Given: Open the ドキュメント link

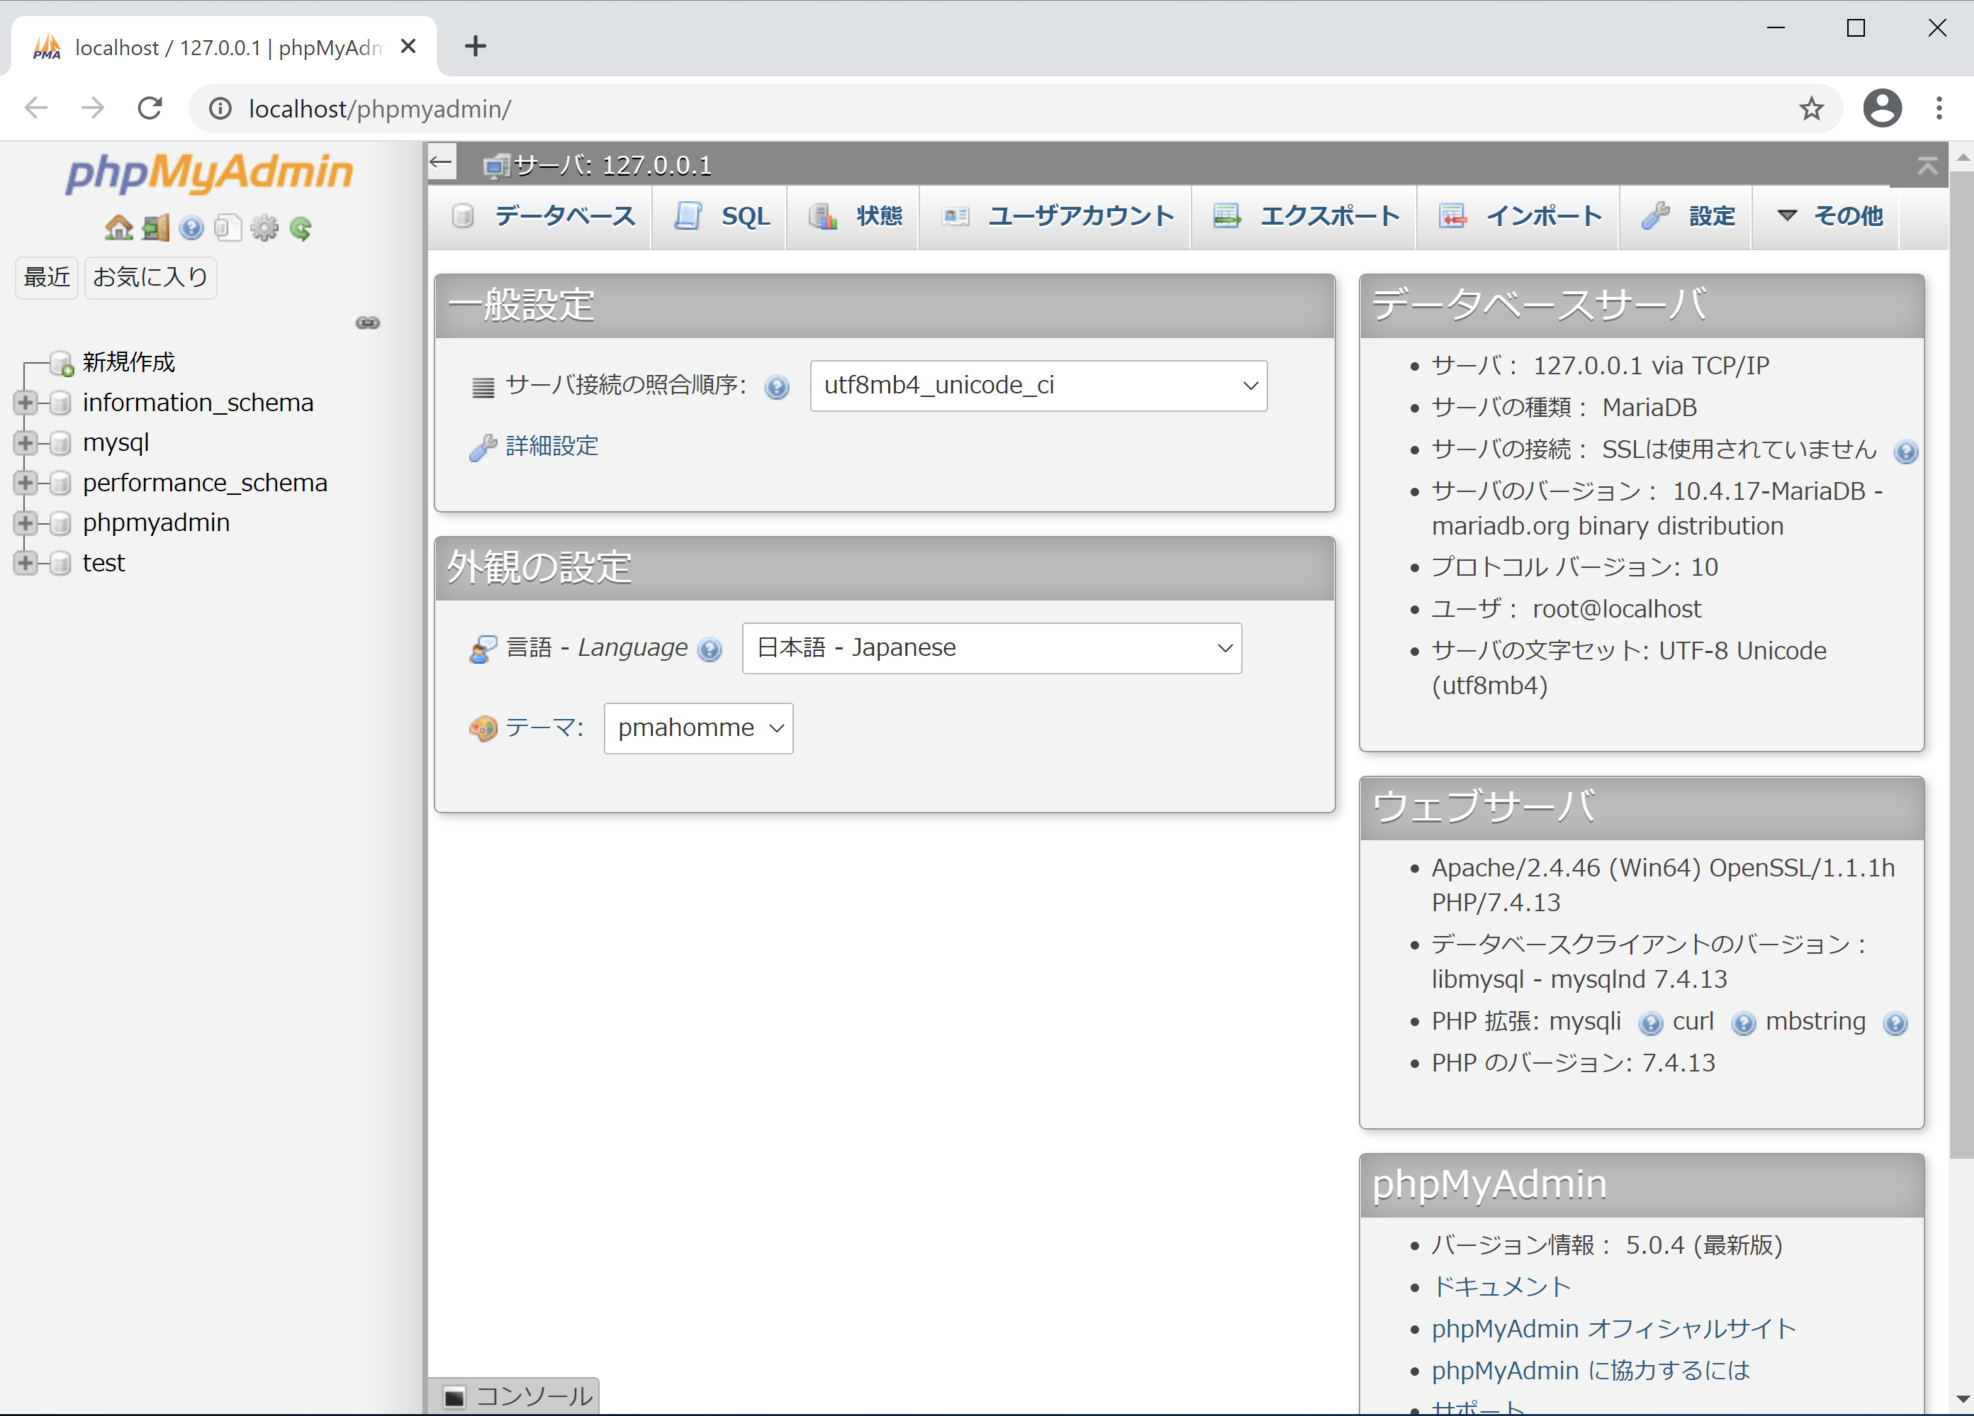Looking at the screenshot, I should click(1501, 1287).
